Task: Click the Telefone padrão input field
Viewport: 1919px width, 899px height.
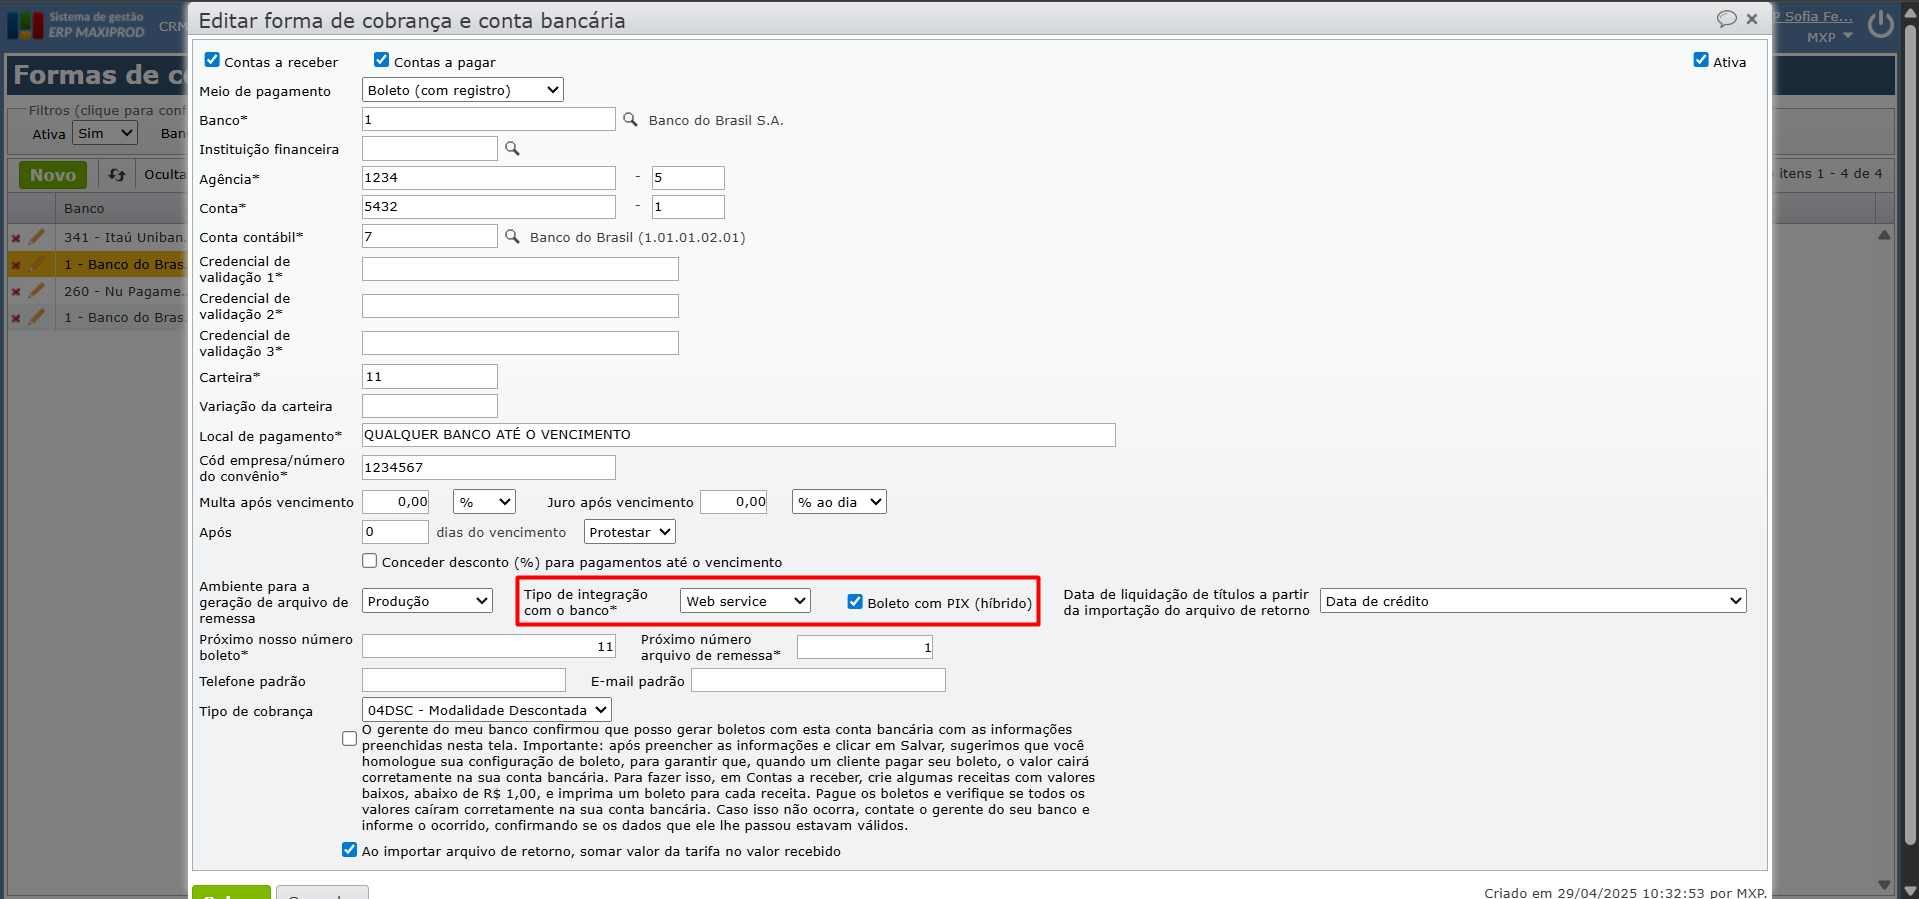Action: [464, 680]
